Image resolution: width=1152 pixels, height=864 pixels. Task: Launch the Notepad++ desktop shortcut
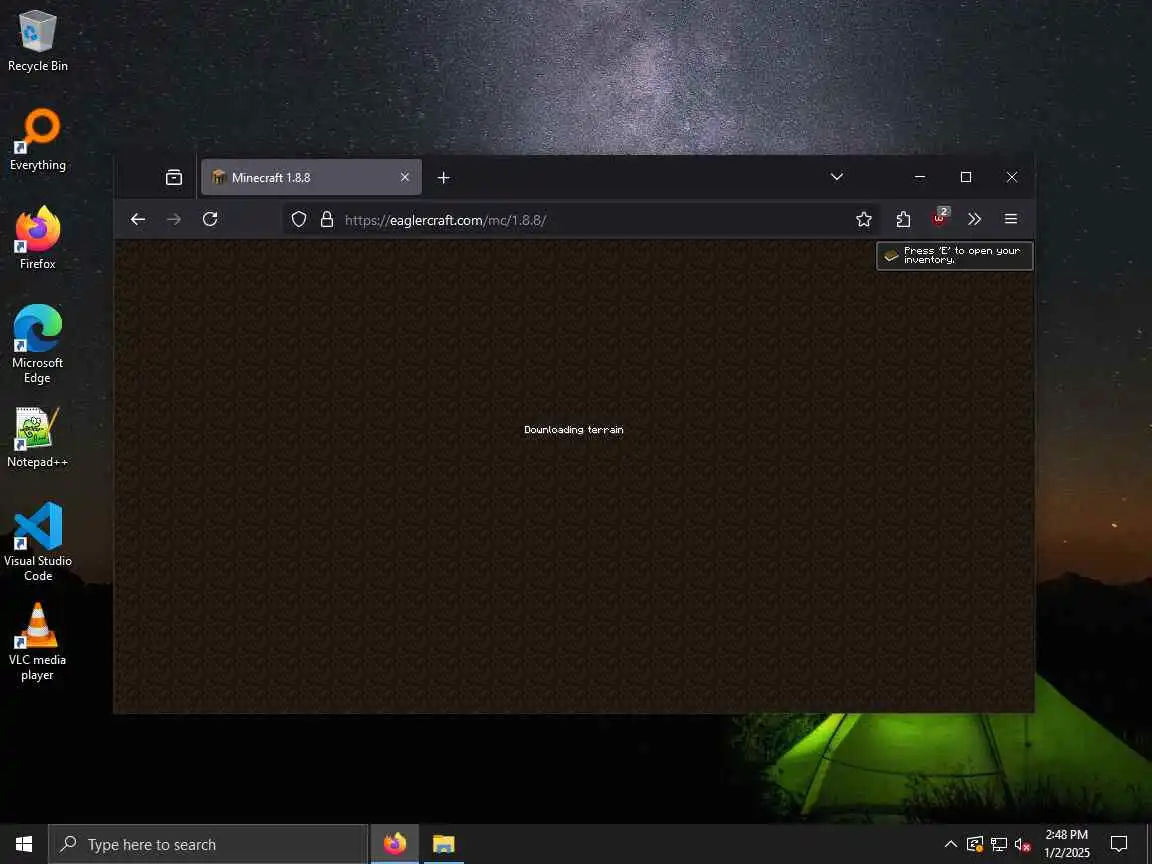tap(37, 437)
